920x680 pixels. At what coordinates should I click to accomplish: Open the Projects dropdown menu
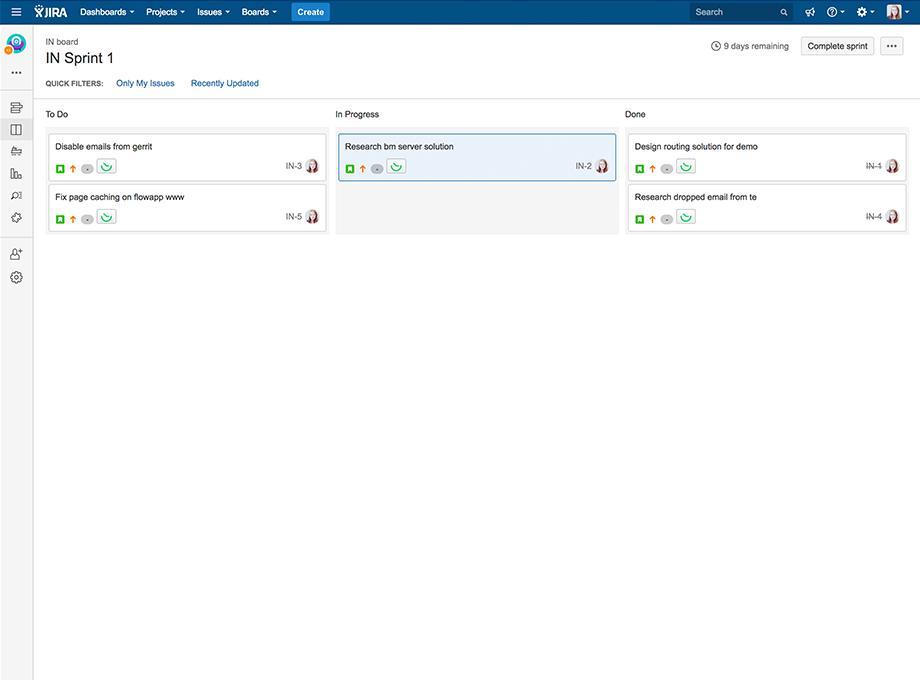click(165, 12)
